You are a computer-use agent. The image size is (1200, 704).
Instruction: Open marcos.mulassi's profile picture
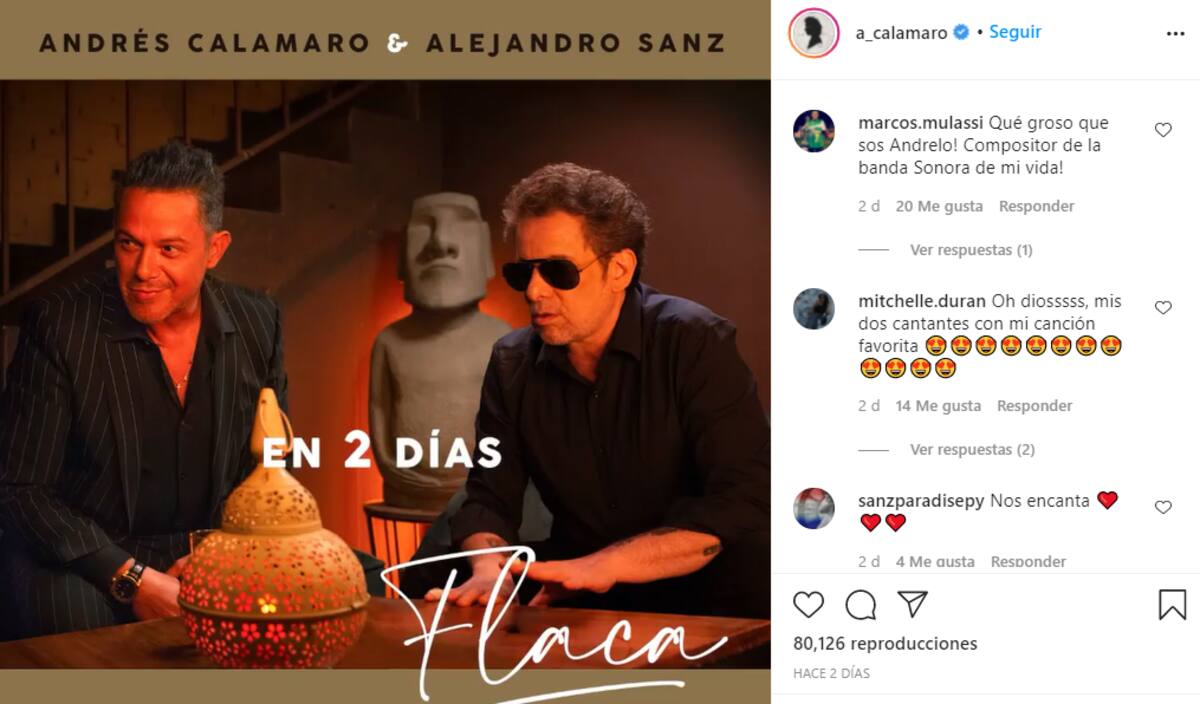[813, 131]
